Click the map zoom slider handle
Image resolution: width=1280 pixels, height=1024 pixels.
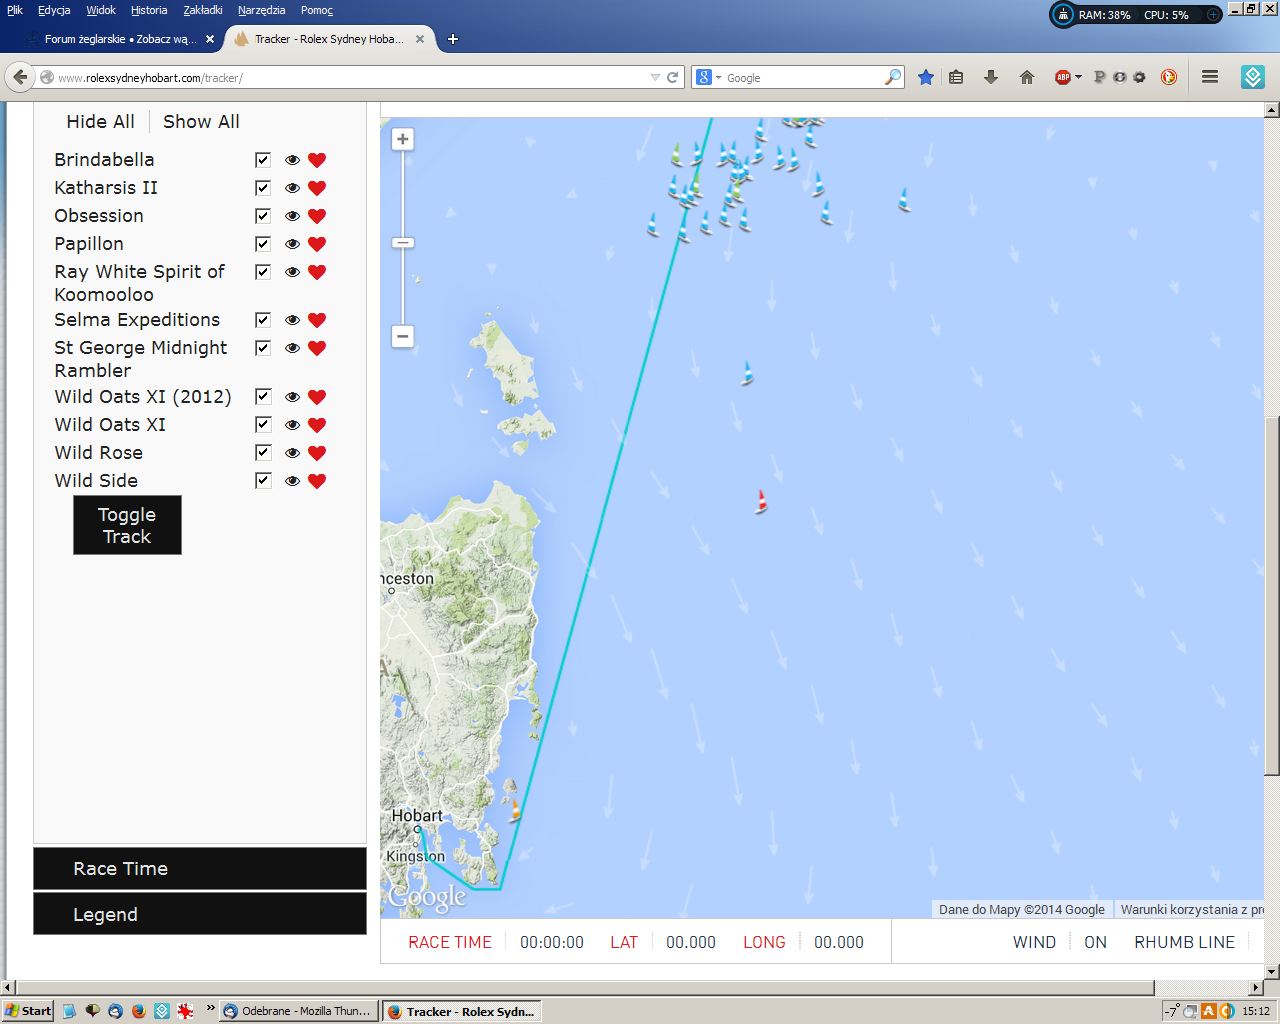(x=403, y=243)
